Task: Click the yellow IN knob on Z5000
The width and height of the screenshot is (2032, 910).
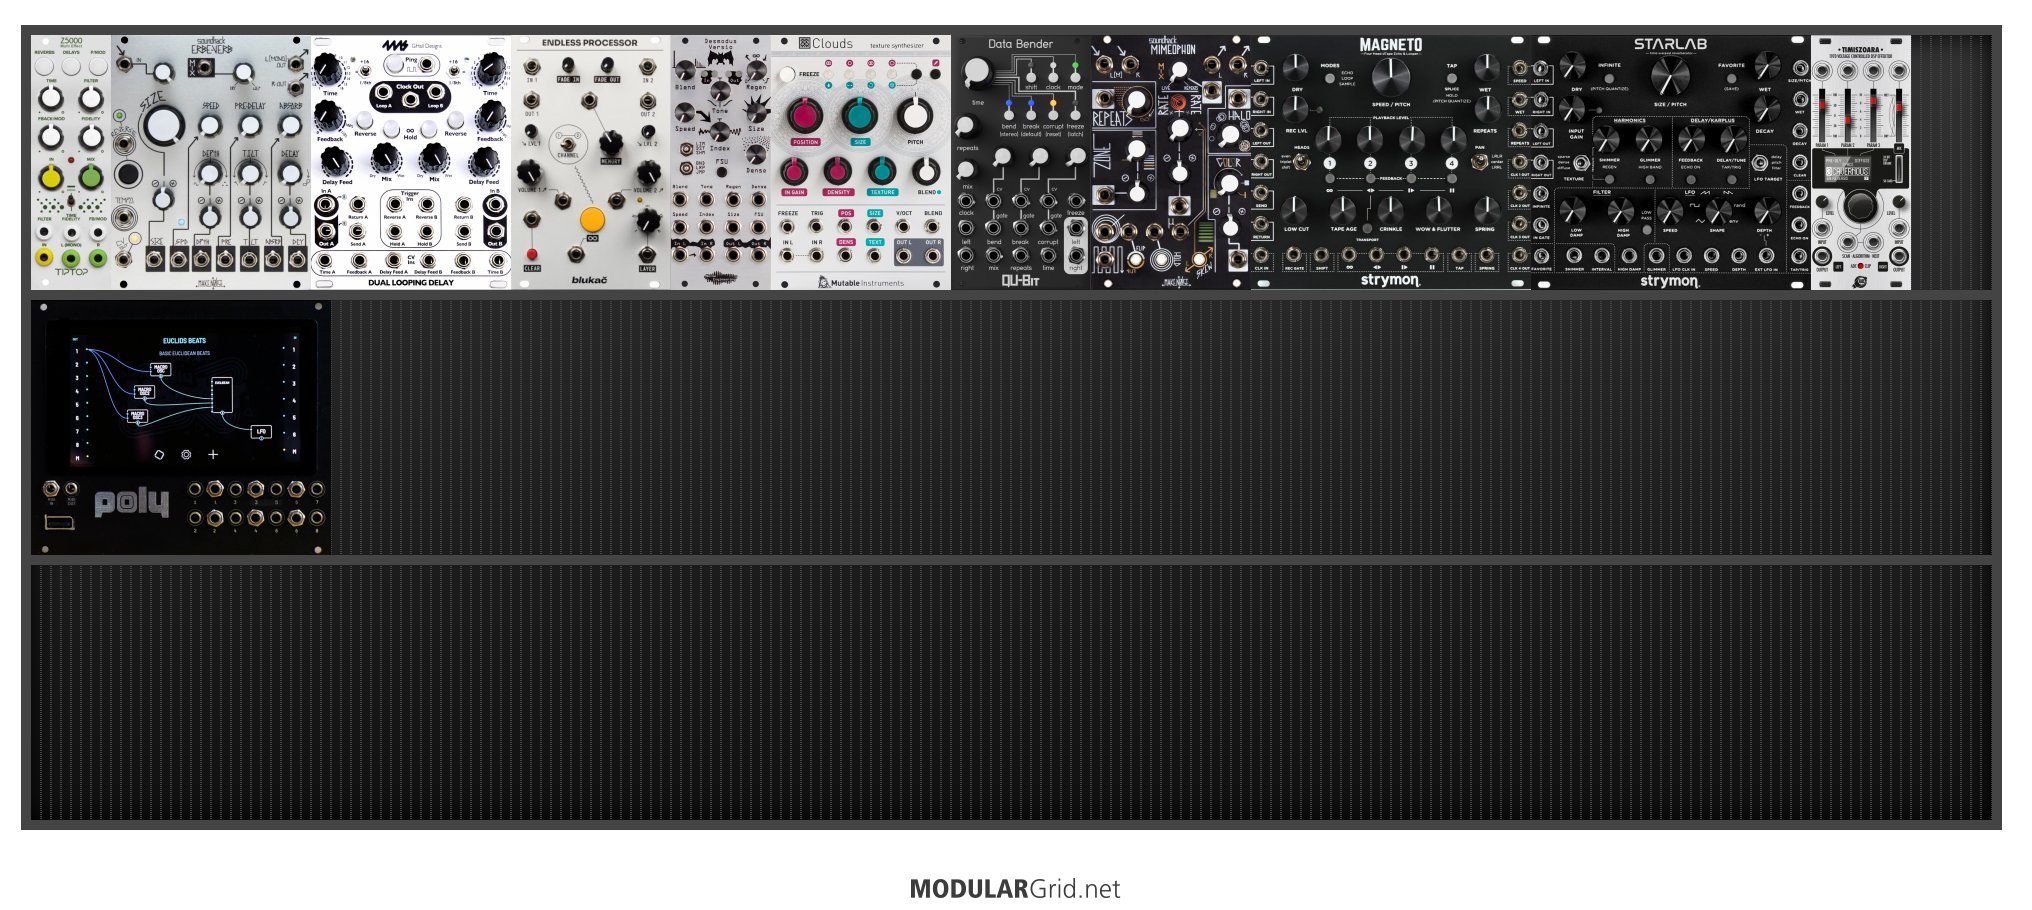Action: click(x=50, y=178)
